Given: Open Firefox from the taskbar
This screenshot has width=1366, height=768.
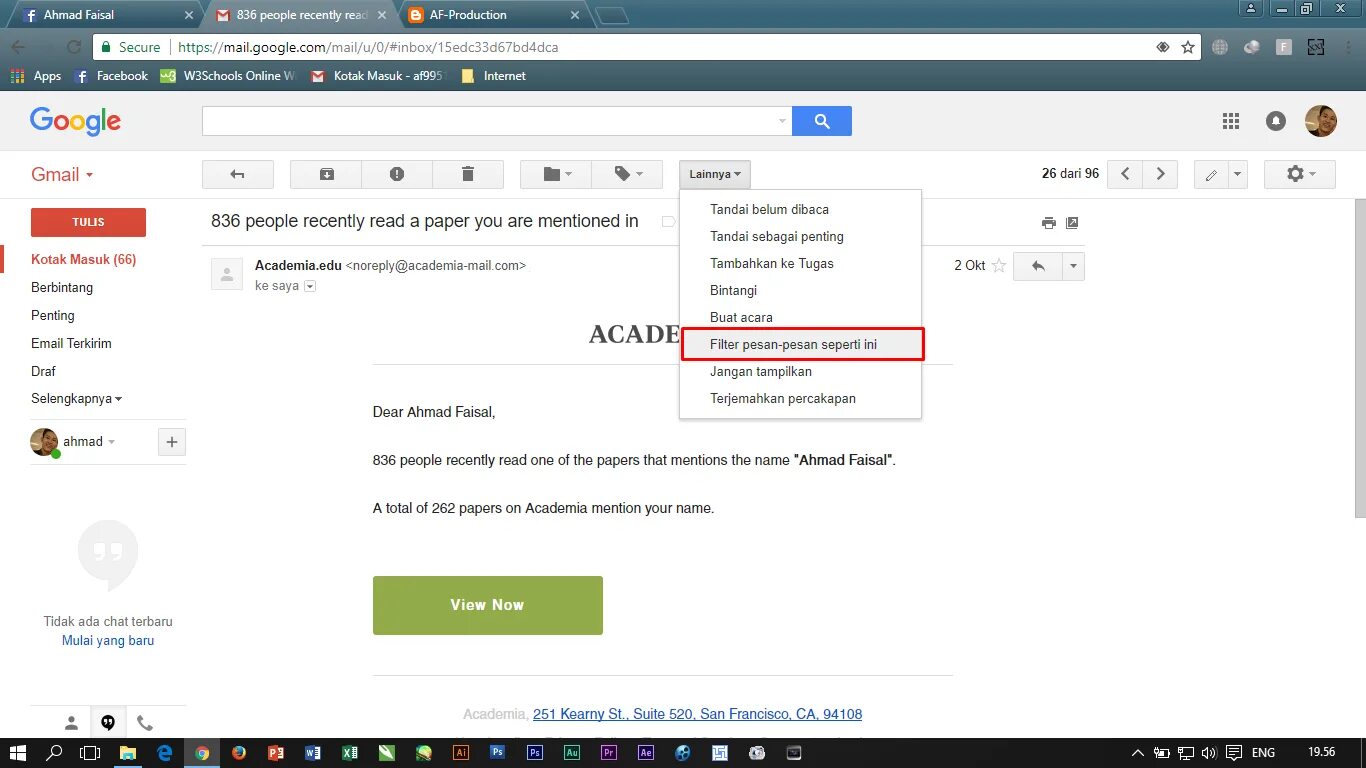Looking at the screenshot, I should (239, 752).
